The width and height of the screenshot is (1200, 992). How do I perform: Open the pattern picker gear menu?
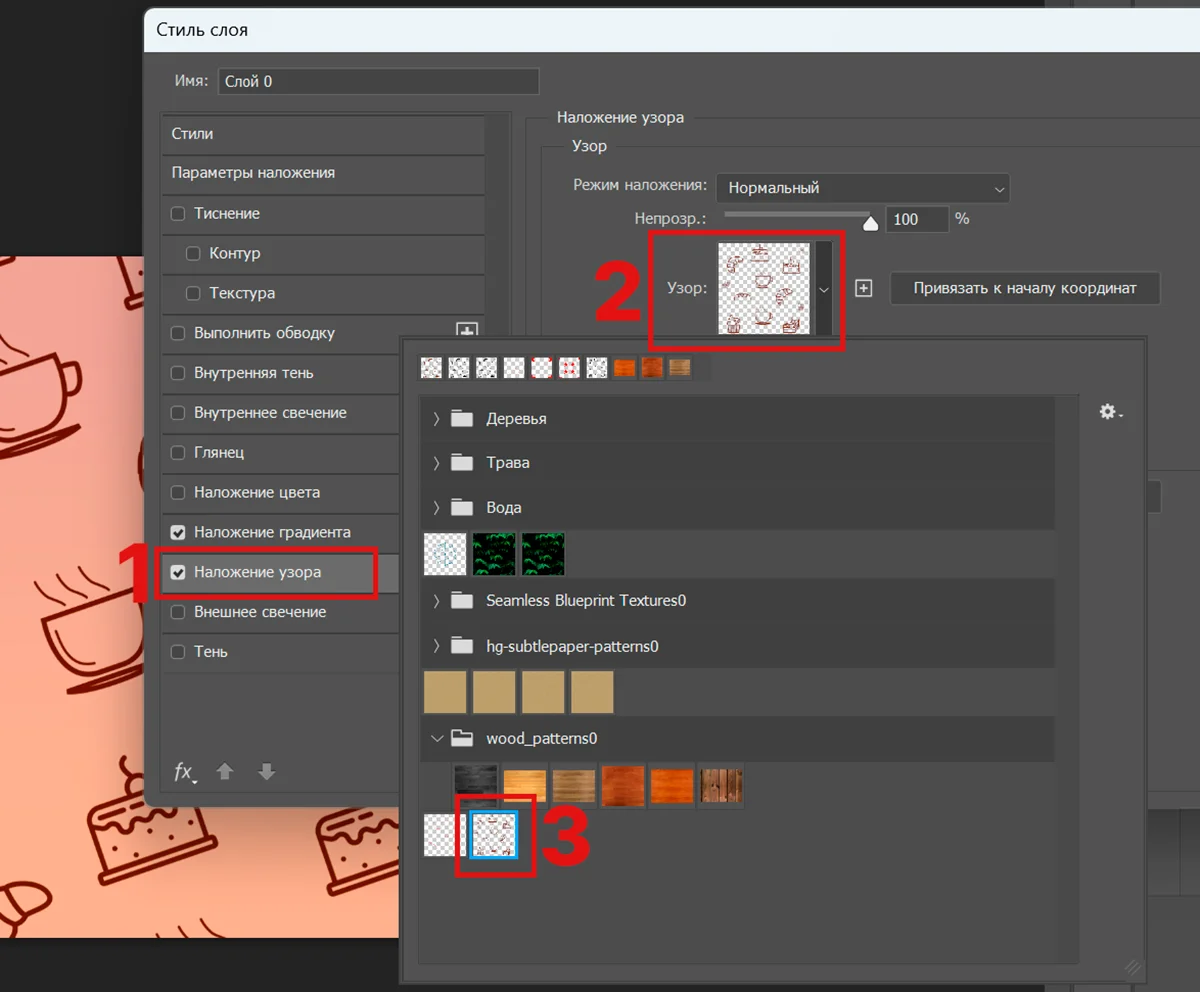coord(1110,412)
